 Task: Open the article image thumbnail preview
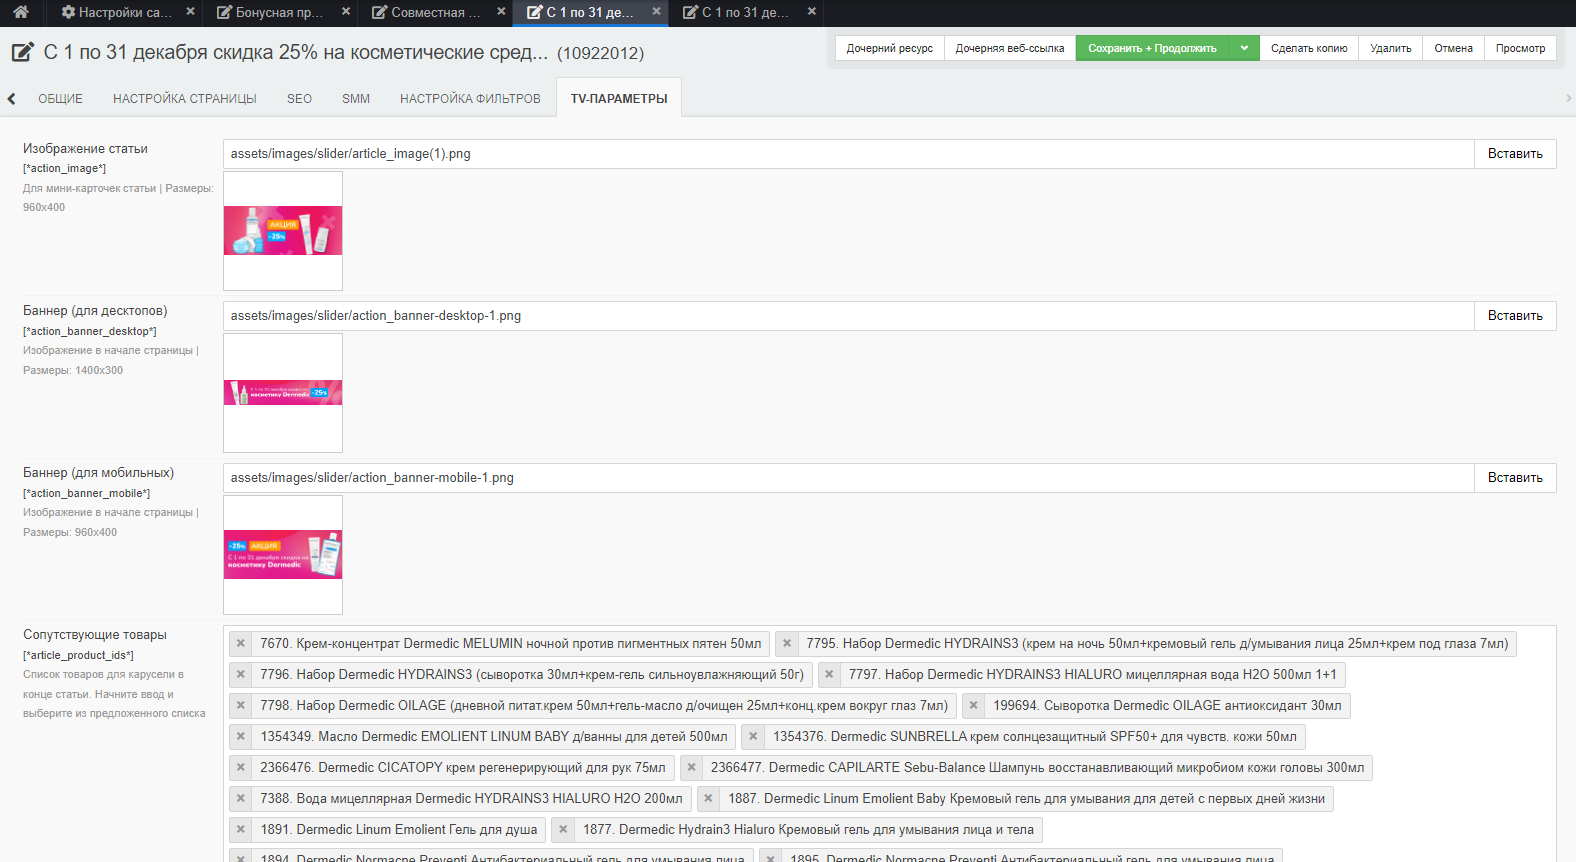click(x=283, y=231)
